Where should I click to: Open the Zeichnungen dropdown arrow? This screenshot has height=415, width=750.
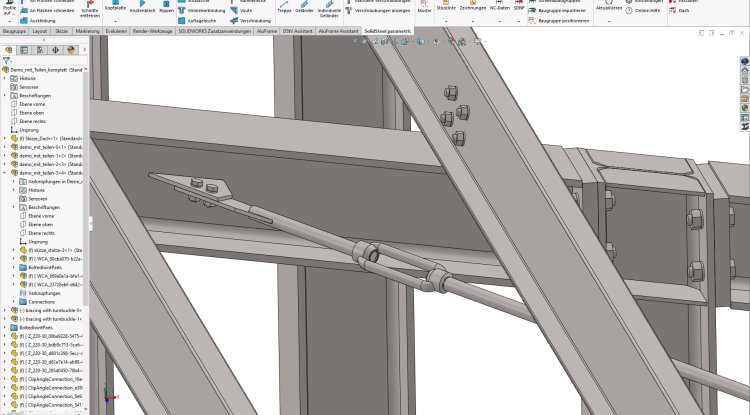[473, 22]
